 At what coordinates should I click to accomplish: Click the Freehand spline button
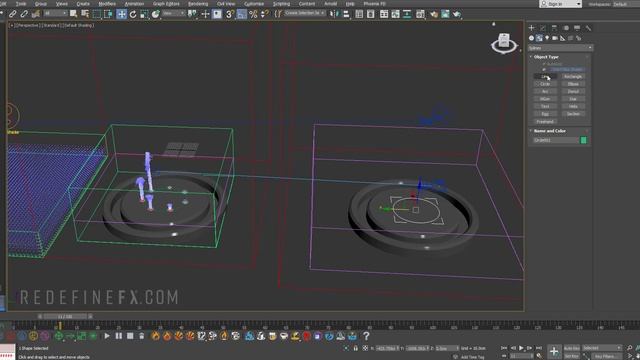[x=545, y=122]
